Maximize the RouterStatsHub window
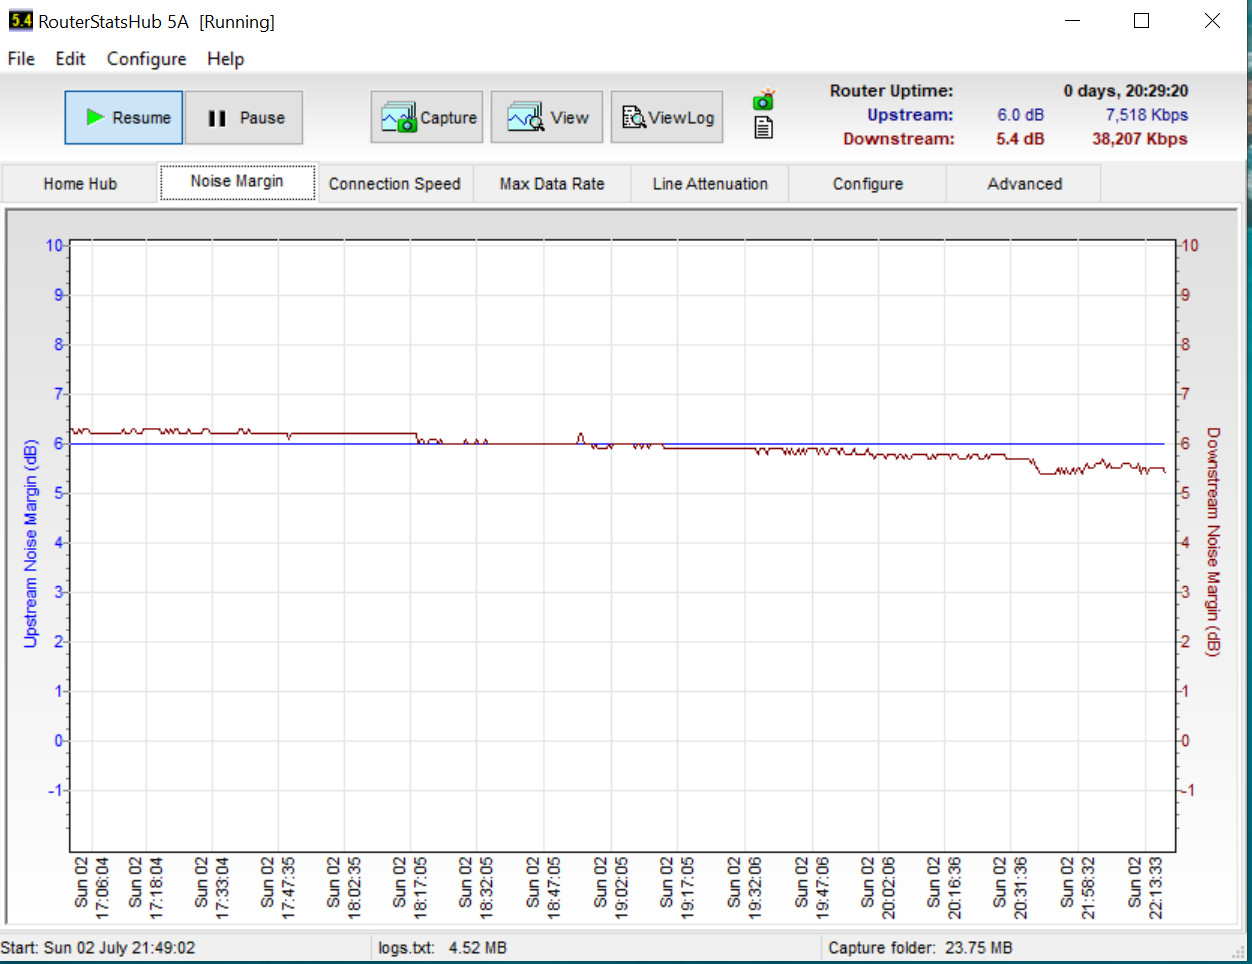1252x964 pixels. (x=1141, y=21)
